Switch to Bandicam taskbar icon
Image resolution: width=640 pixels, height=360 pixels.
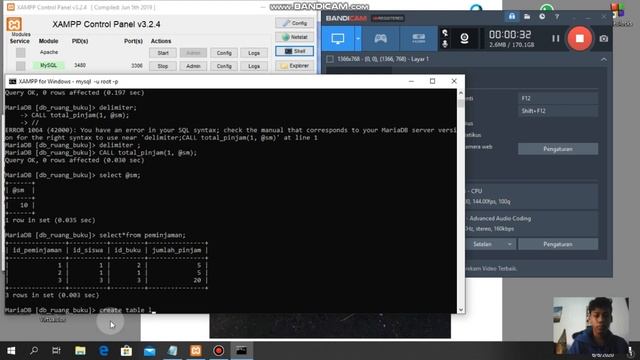[218, 351]
